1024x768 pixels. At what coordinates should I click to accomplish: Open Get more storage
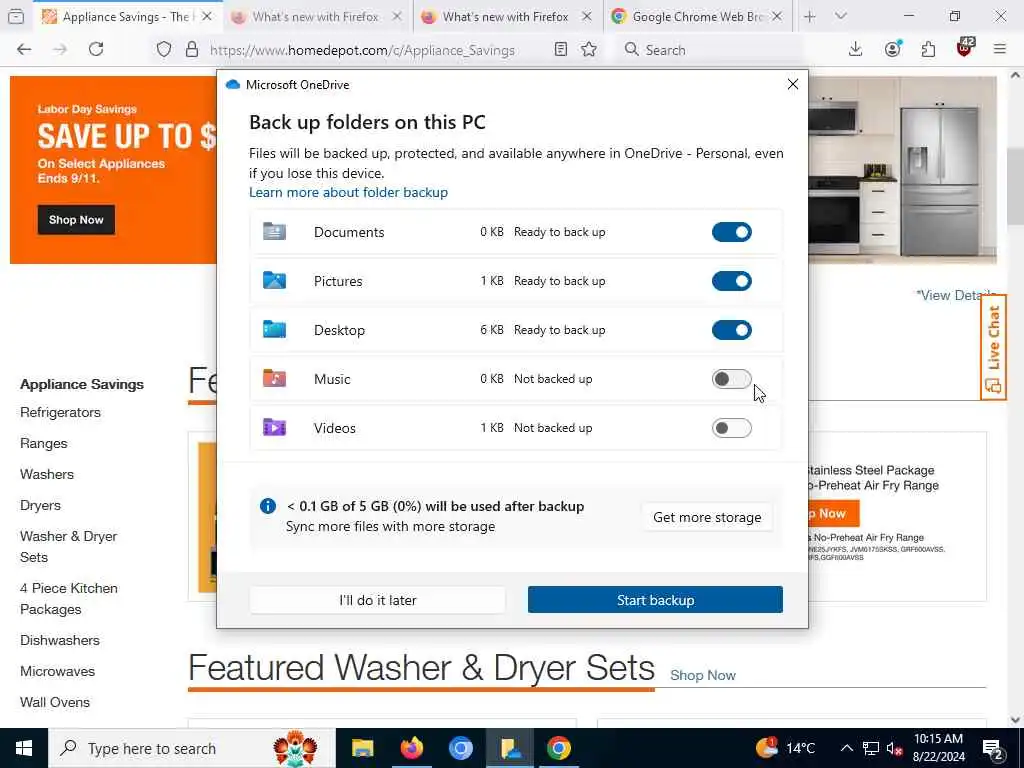pos(707,517)
